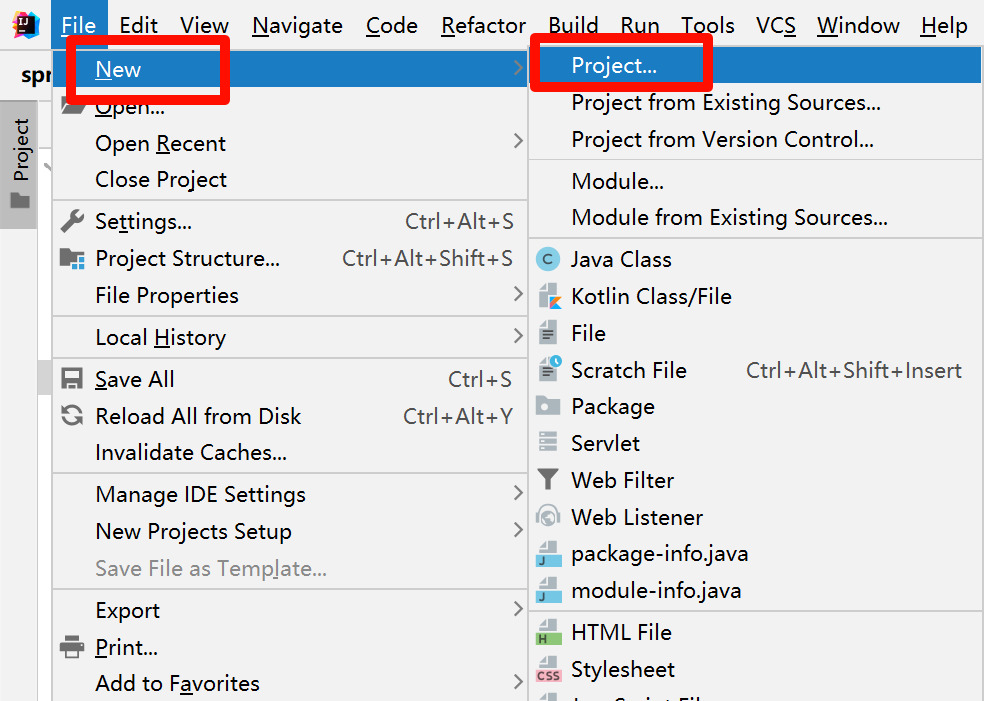984x701 pixels.
Task: Click the Settings wrench icon
Action: pyautogui.click(x=72, y=222)
